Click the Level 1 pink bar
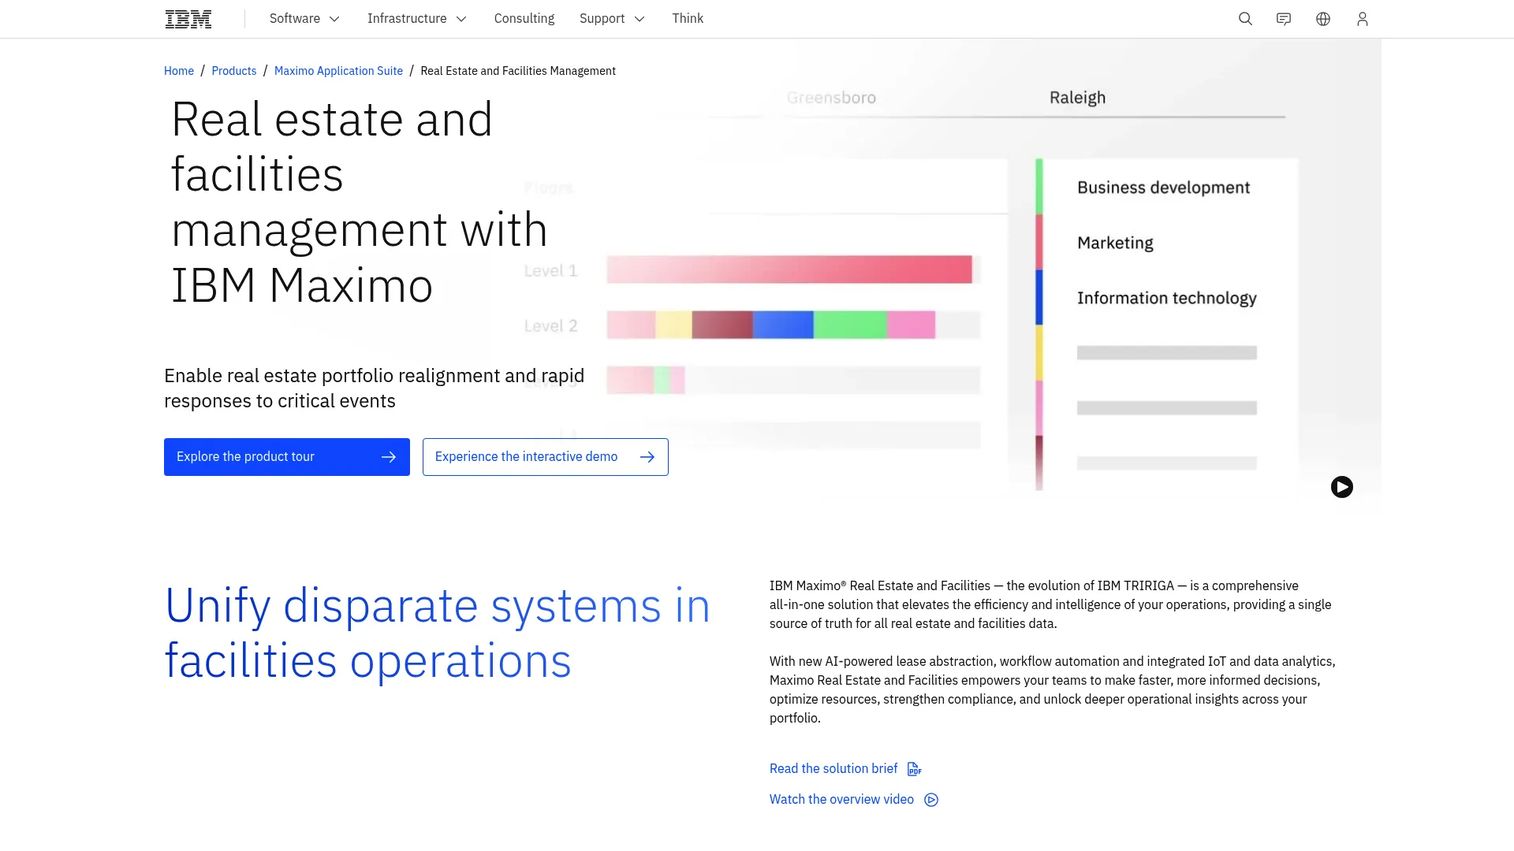This screenshot has width=1514, height=851. pyautogui.click(x=789, y=269)
